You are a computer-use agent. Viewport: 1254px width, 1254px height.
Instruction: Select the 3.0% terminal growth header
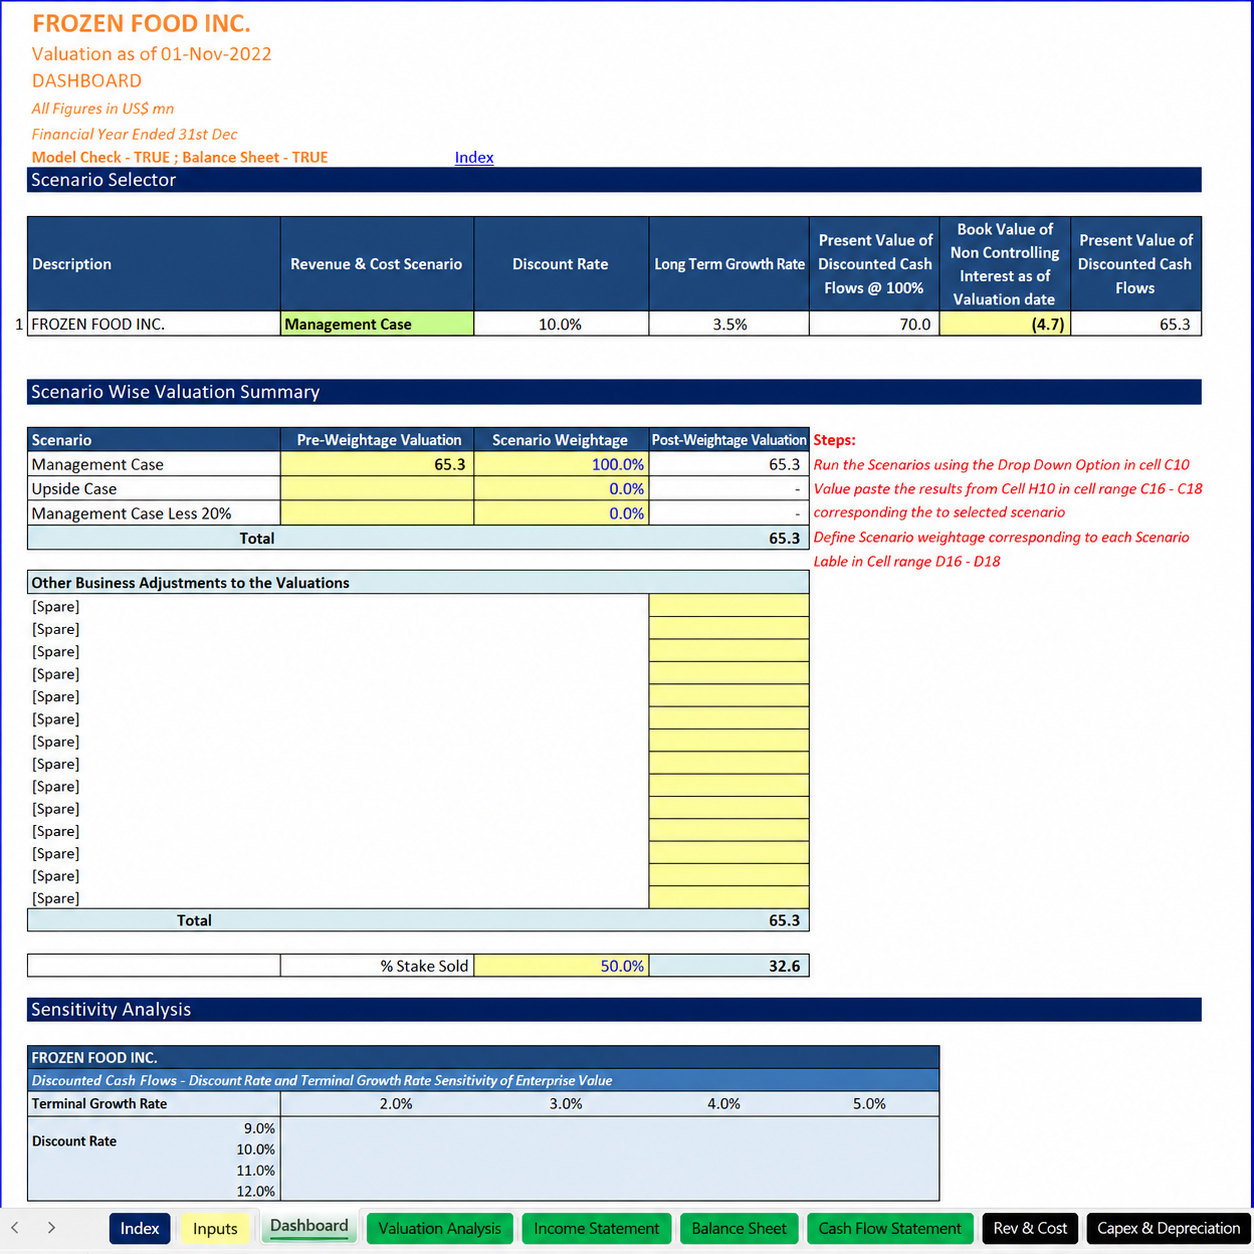coord(566,1104)
